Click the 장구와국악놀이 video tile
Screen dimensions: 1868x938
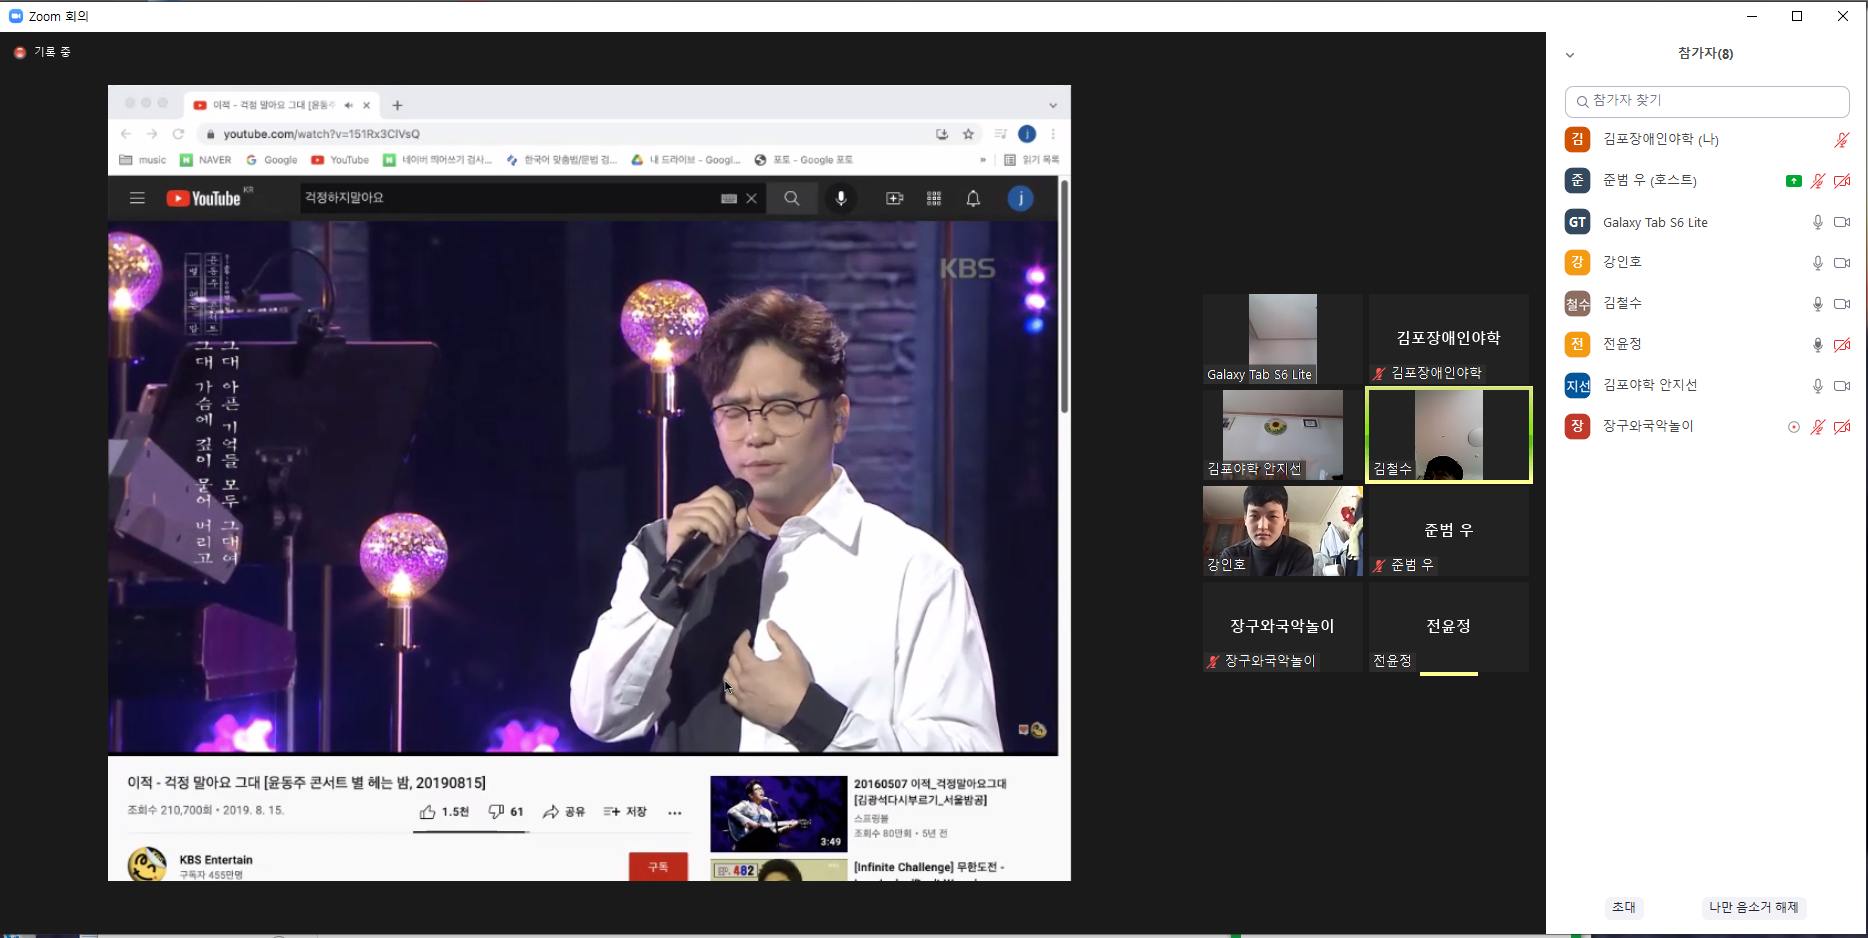[1283, 627]
